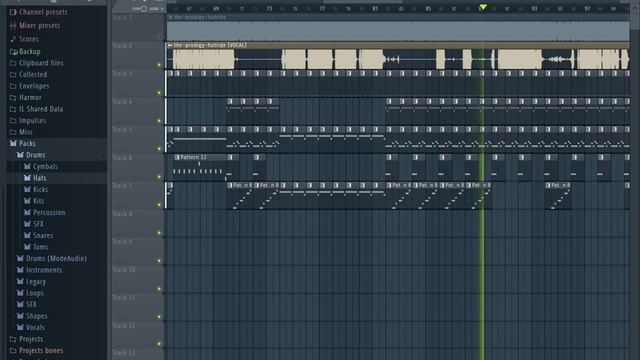640x360 pixels.
Task: Click the Projects bones folder icon
Action: click(13, 351)
